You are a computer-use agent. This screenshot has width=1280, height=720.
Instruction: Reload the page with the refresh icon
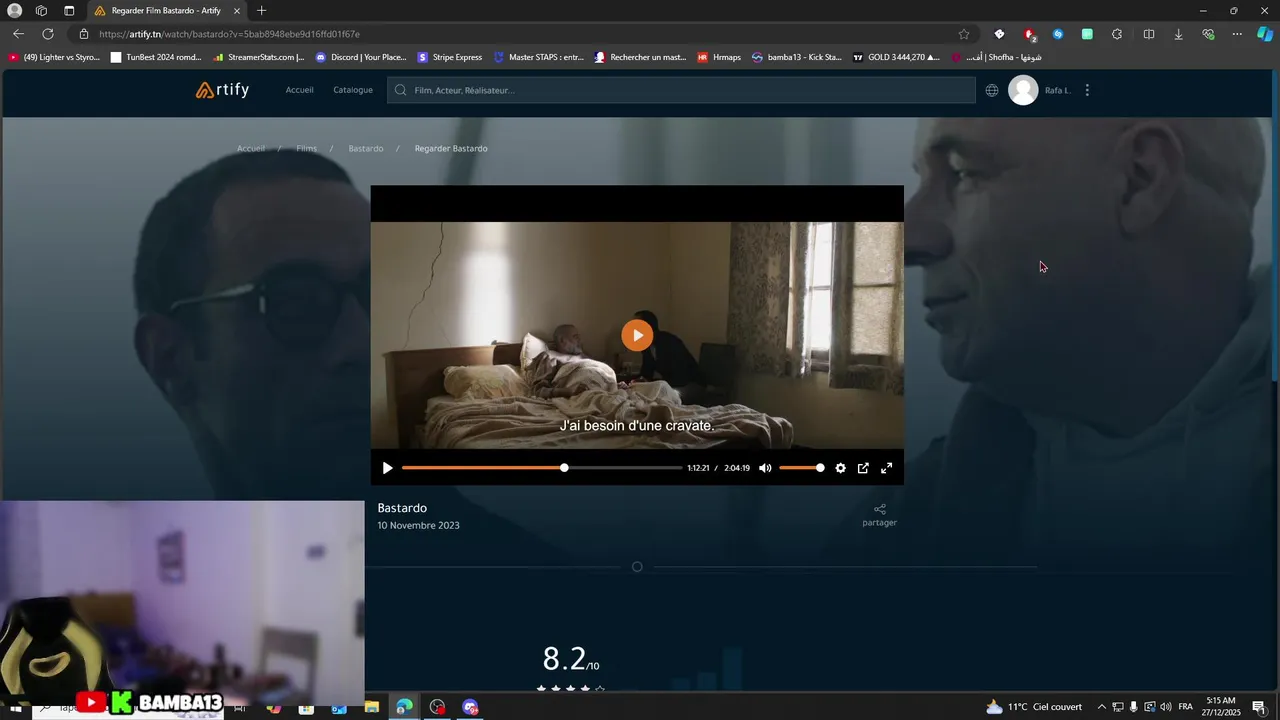(47, 34)
